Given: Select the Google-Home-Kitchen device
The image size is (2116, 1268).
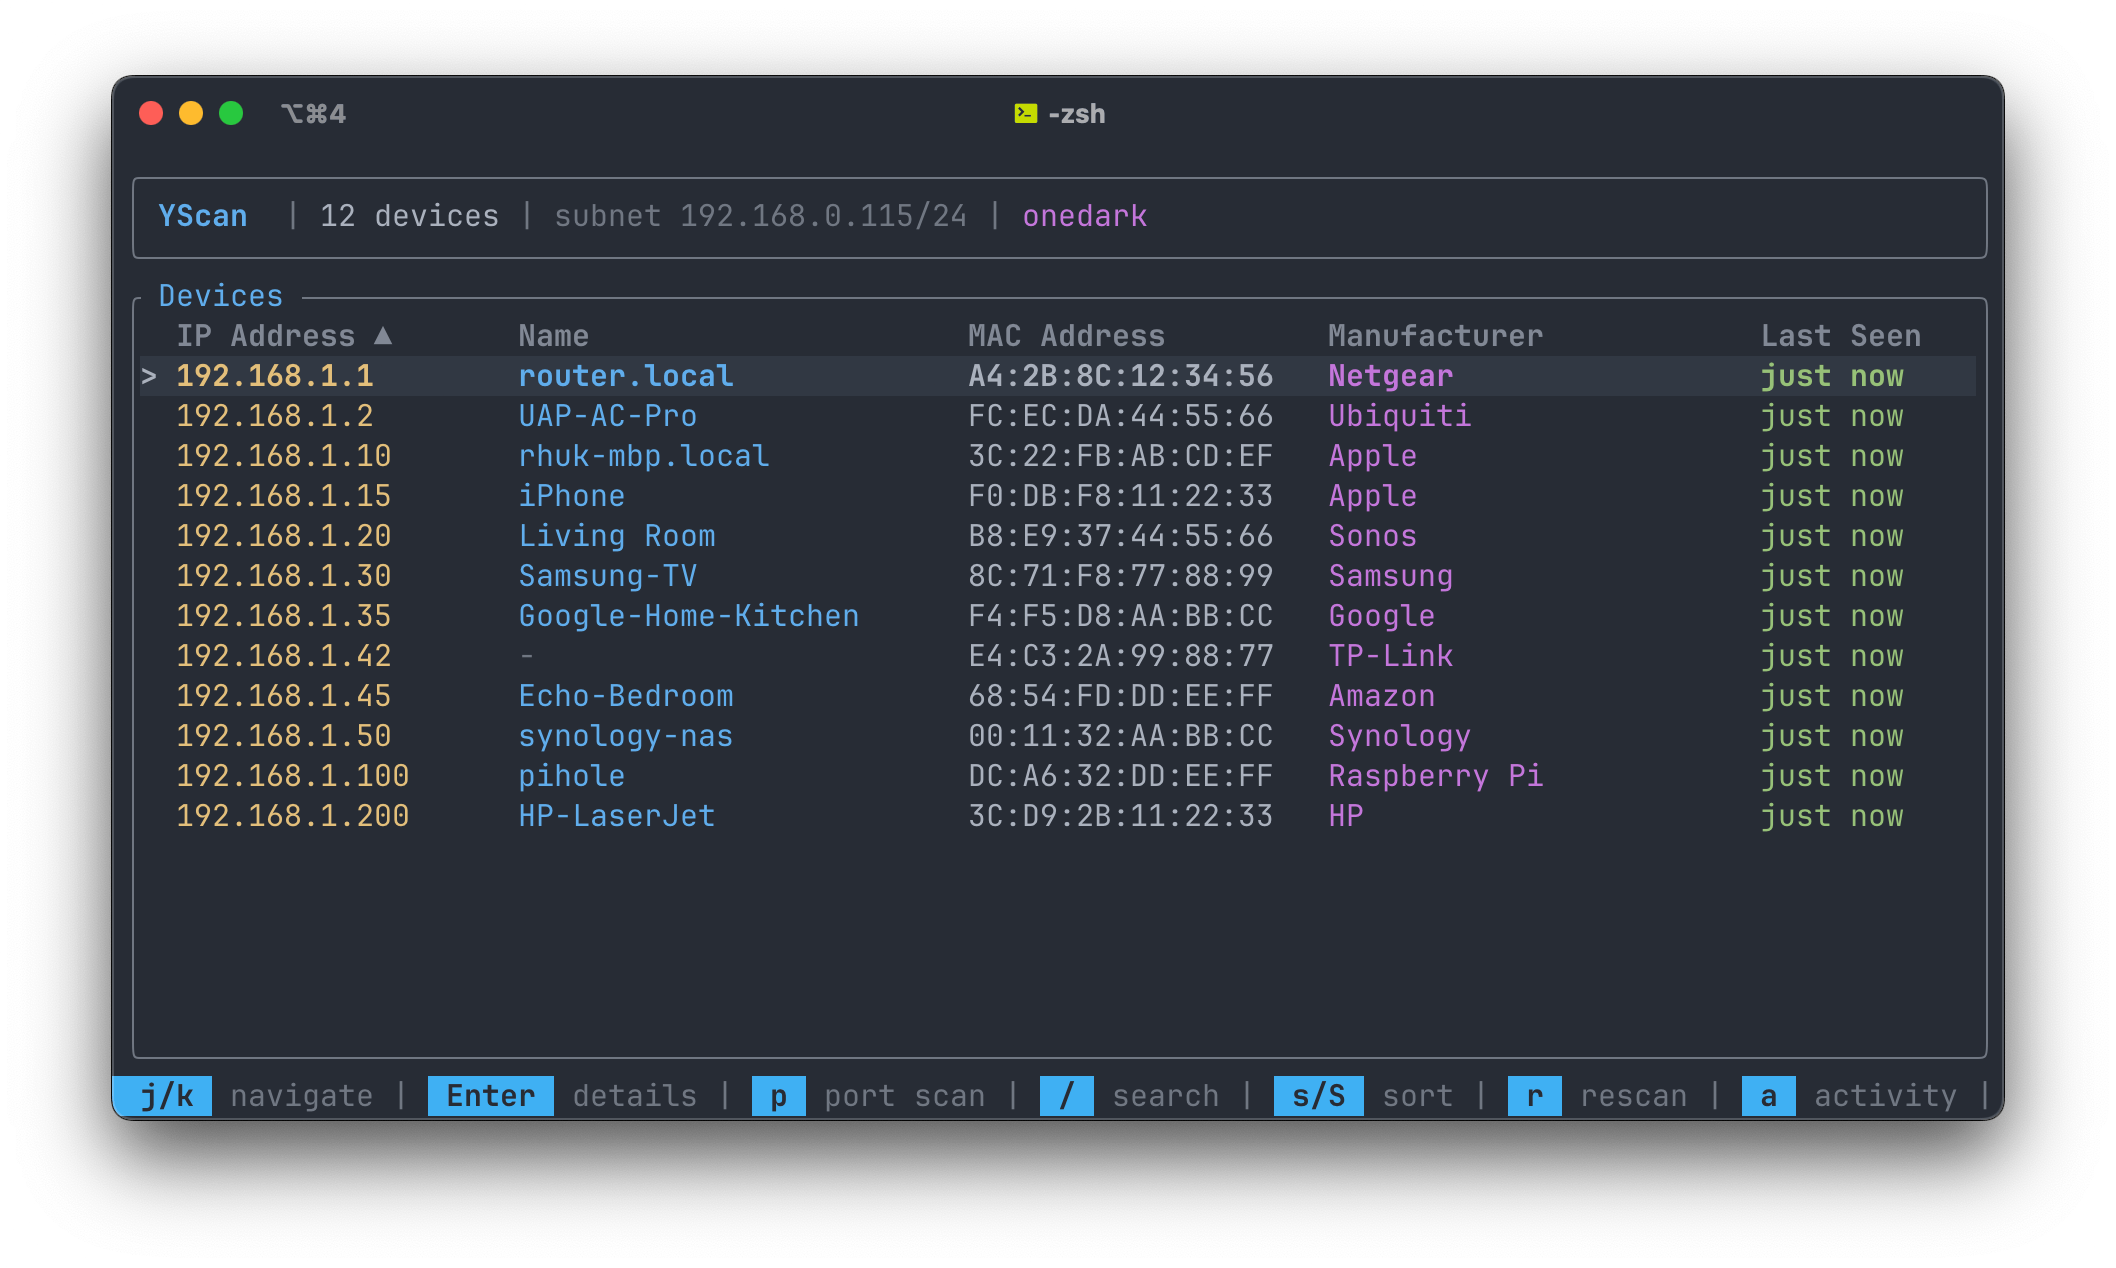Looking at the screenshot, I should click(689, 616).
